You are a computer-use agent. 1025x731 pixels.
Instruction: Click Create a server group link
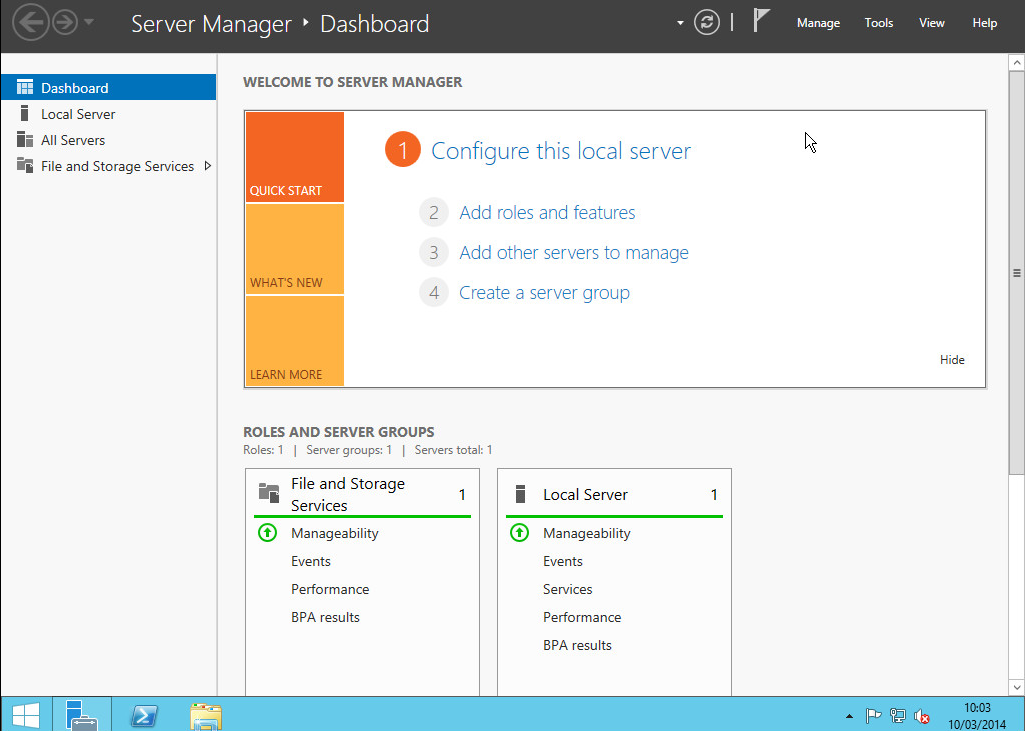[545, 293]
